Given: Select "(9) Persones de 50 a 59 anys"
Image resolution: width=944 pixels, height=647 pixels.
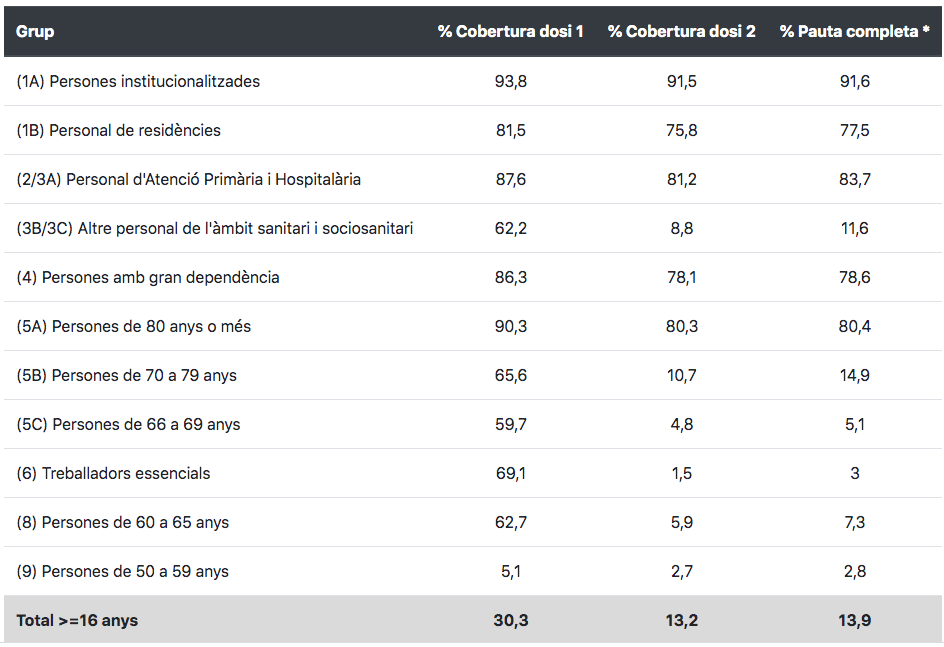Looking at the screenshot, I should coord(122,571).
